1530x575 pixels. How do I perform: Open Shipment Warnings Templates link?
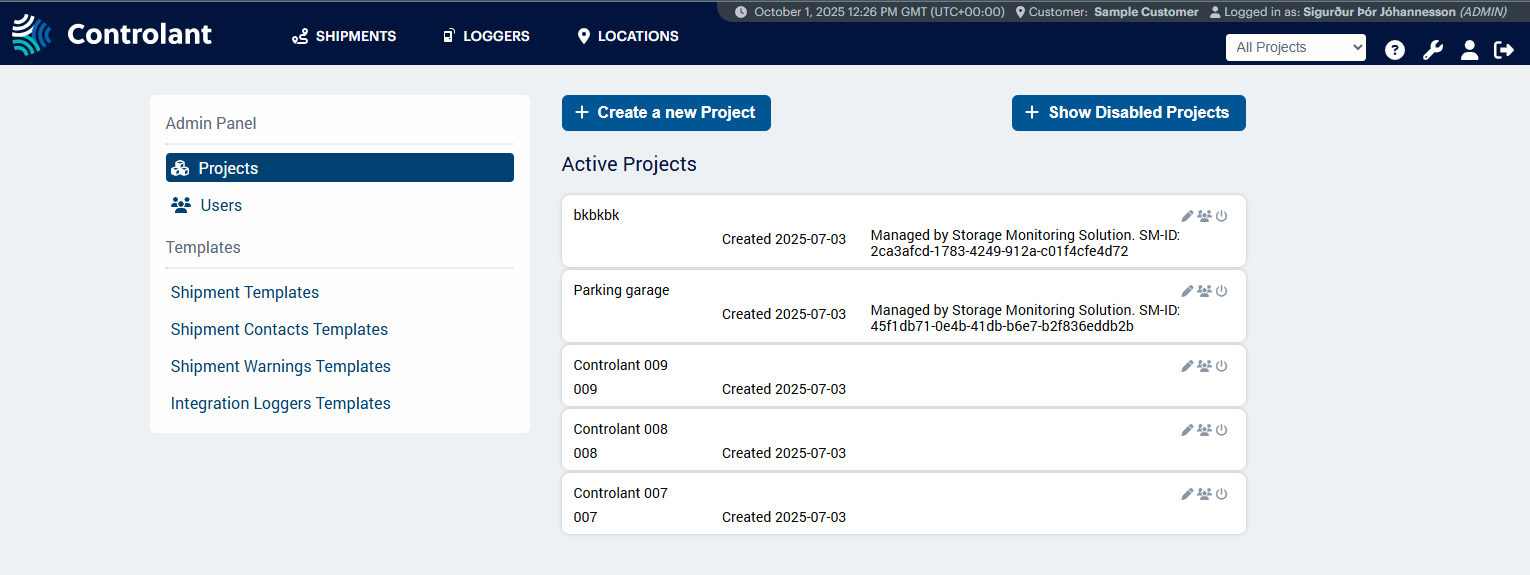280,366
